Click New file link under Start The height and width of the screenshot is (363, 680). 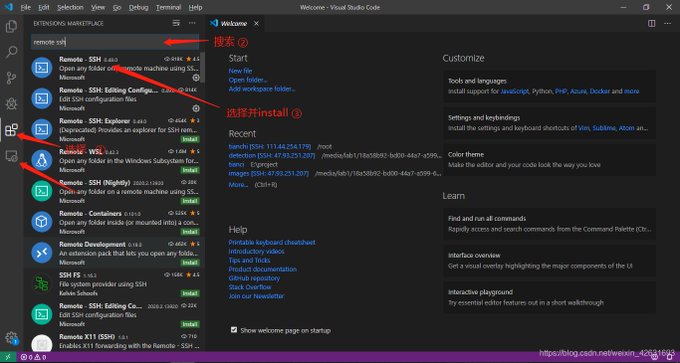click(x=240, y=71)
